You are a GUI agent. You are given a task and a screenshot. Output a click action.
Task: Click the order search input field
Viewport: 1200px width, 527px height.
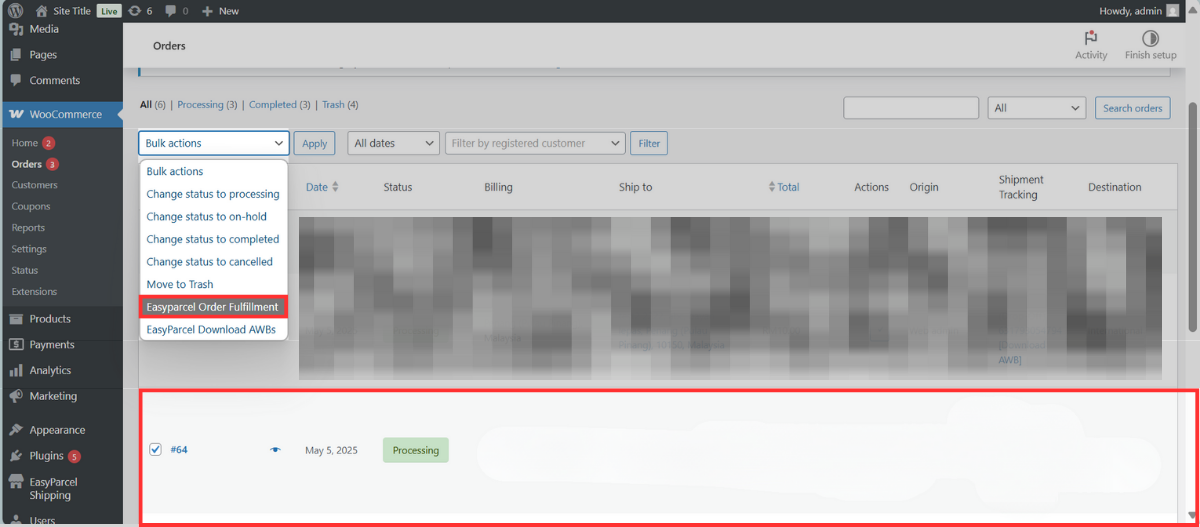click(x=911, y=108)
